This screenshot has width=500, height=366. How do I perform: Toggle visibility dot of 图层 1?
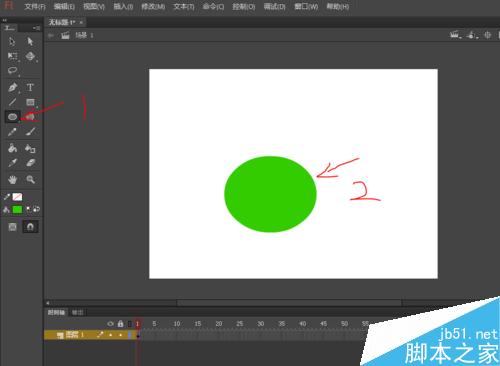[111, 335]
